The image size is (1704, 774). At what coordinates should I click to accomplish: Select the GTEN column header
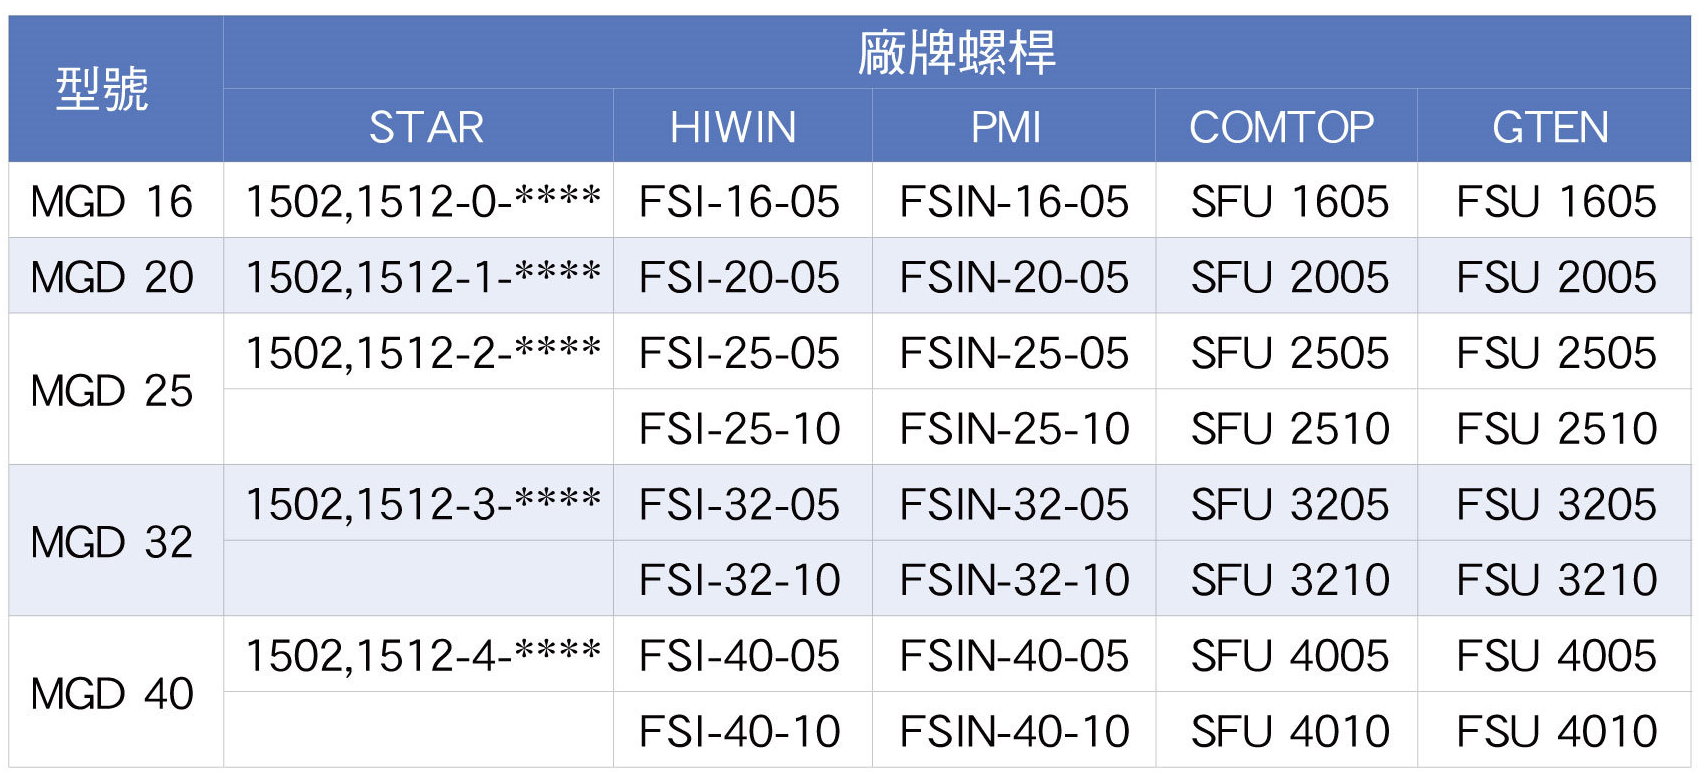tap(1550, 127)
